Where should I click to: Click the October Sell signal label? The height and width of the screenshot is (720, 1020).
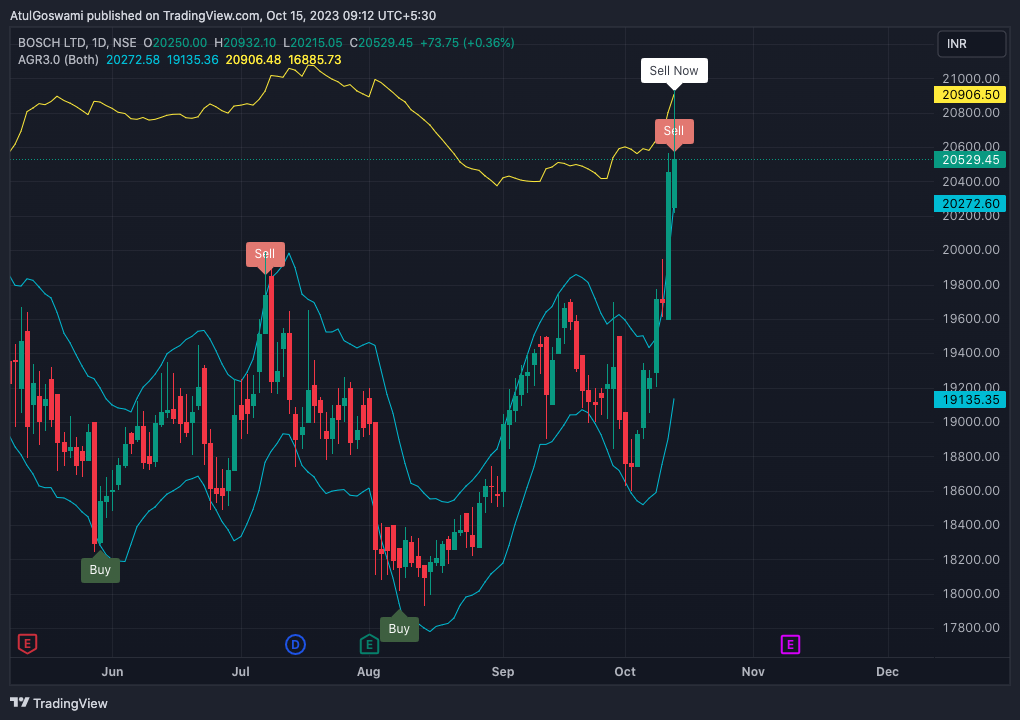(x=674, y=131)
